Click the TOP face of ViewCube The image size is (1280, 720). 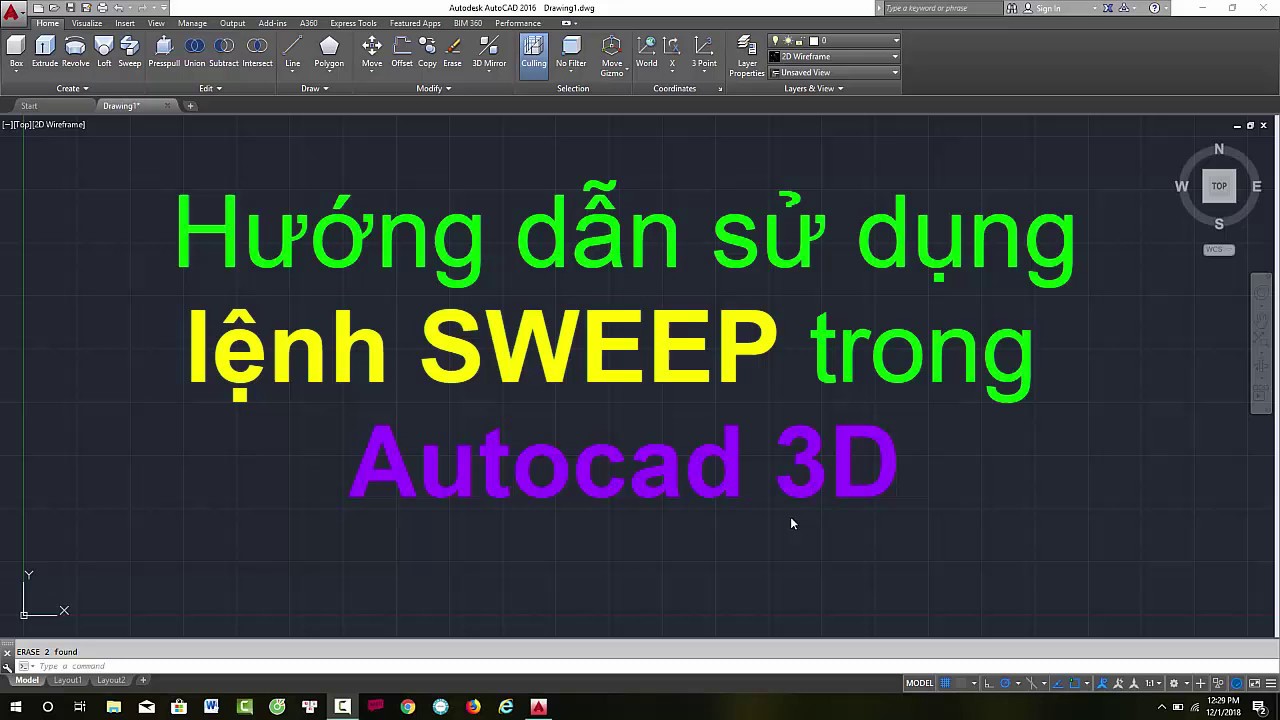pyautogui.click(x=1219, y=186)
